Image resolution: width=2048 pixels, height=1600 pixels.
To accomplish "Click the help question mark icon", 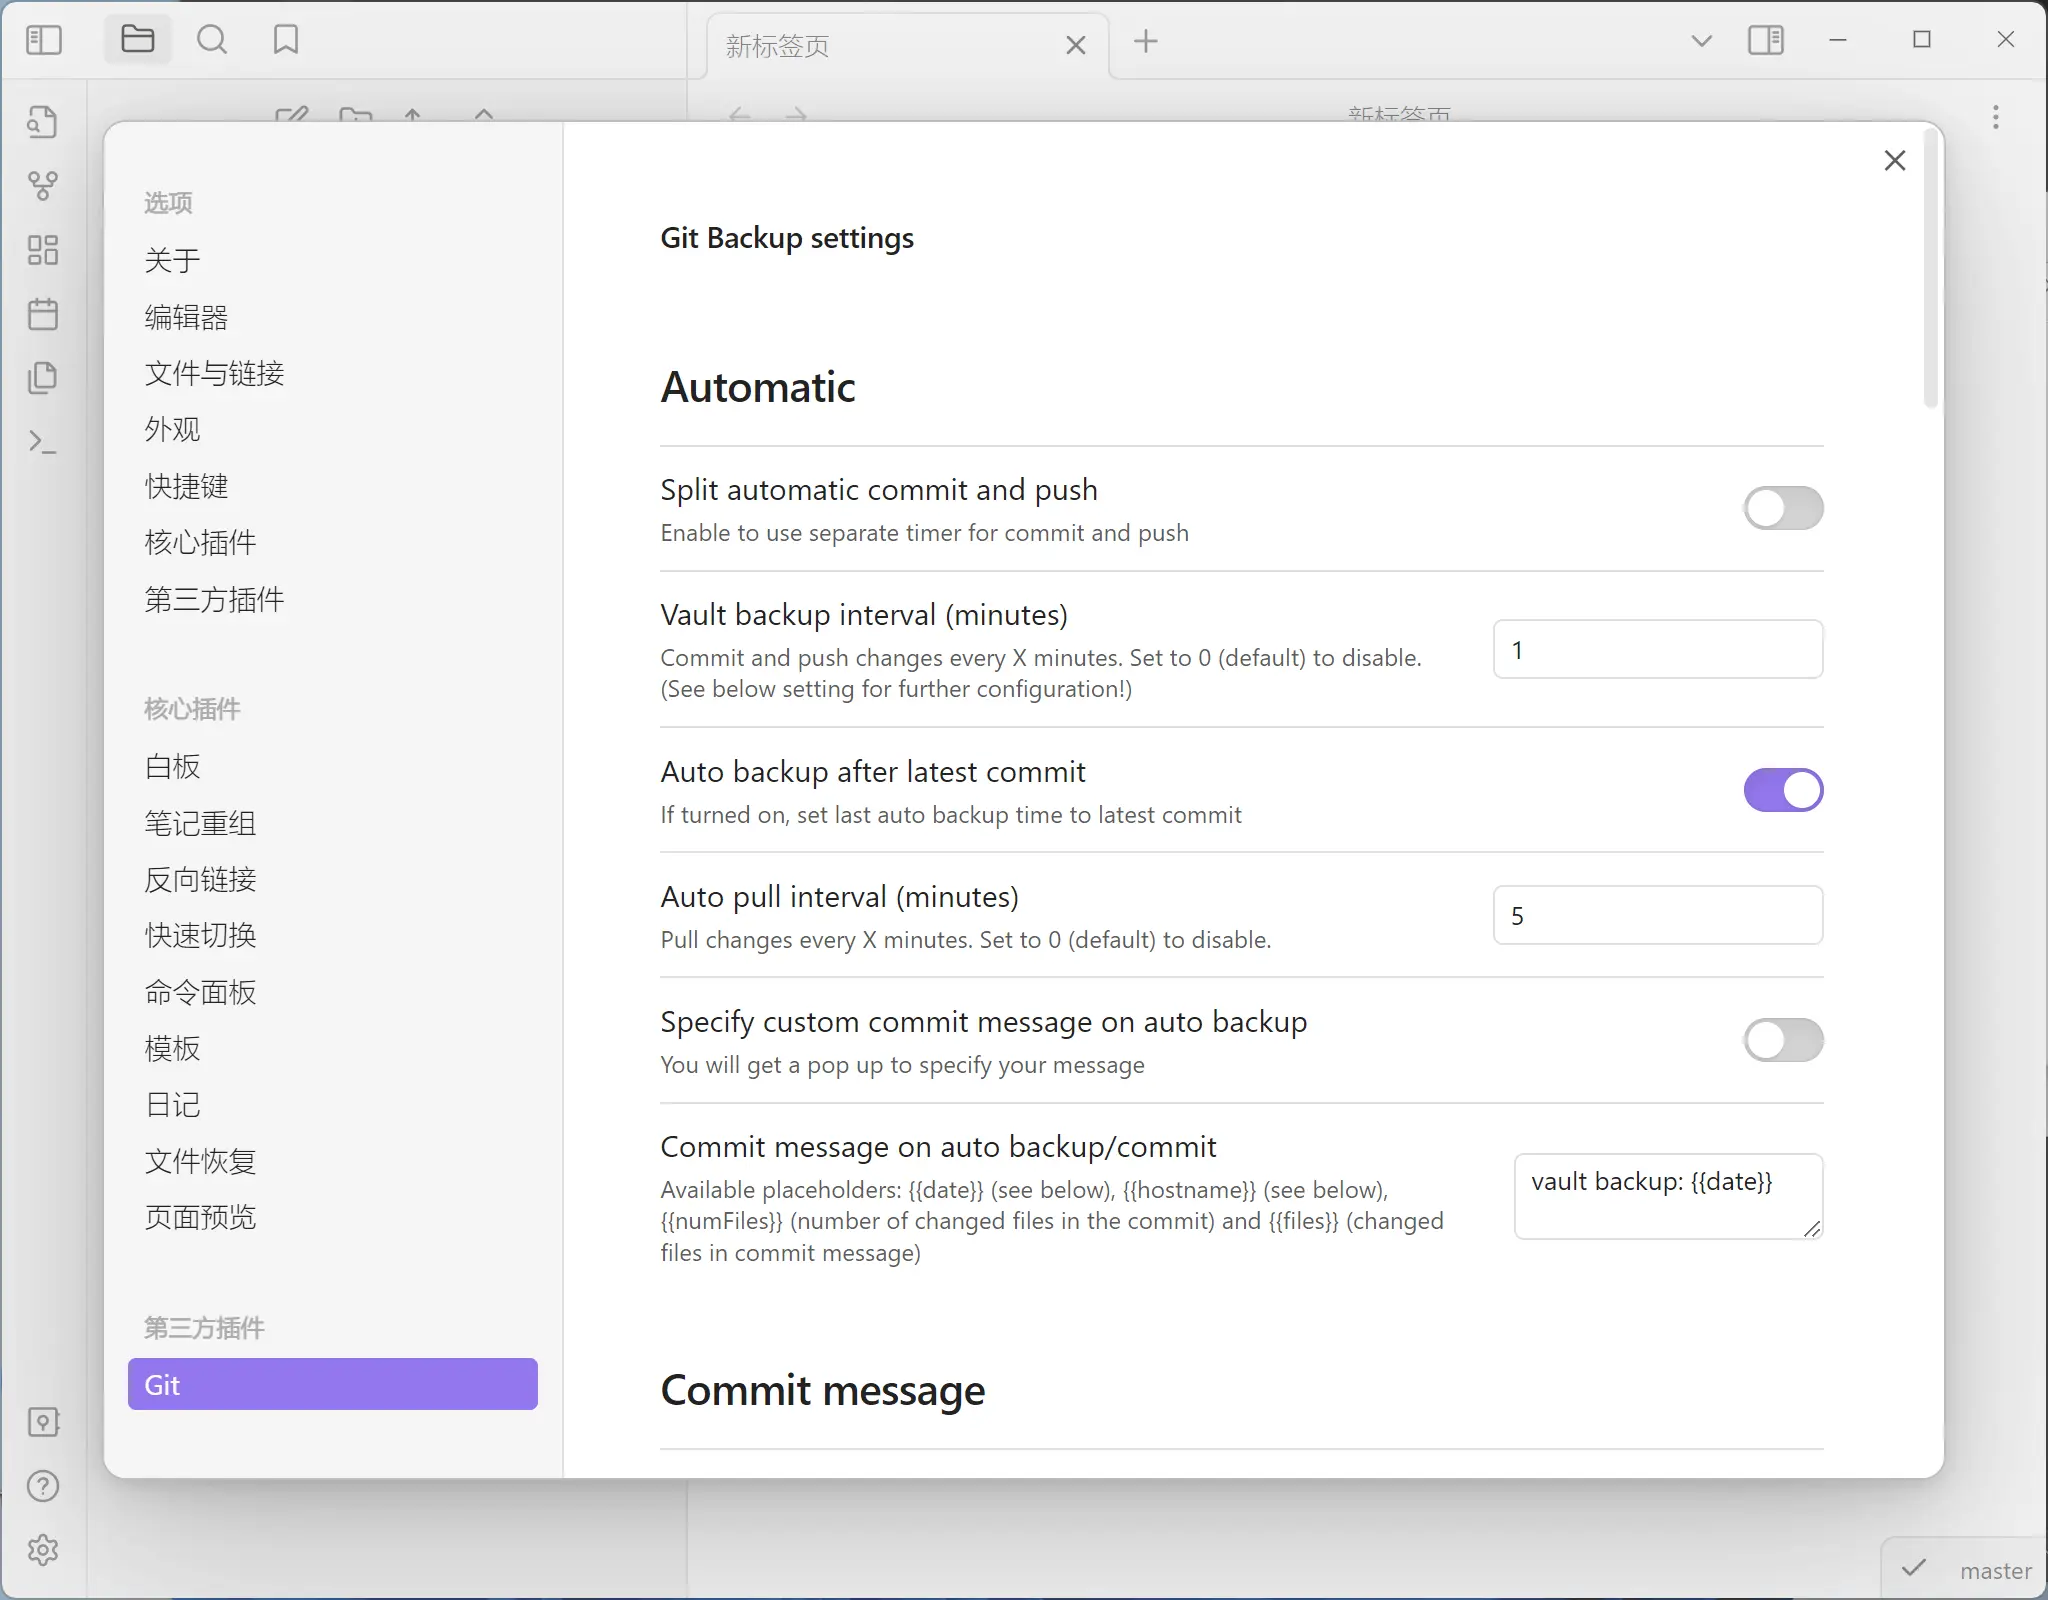I will [43, 1487].
